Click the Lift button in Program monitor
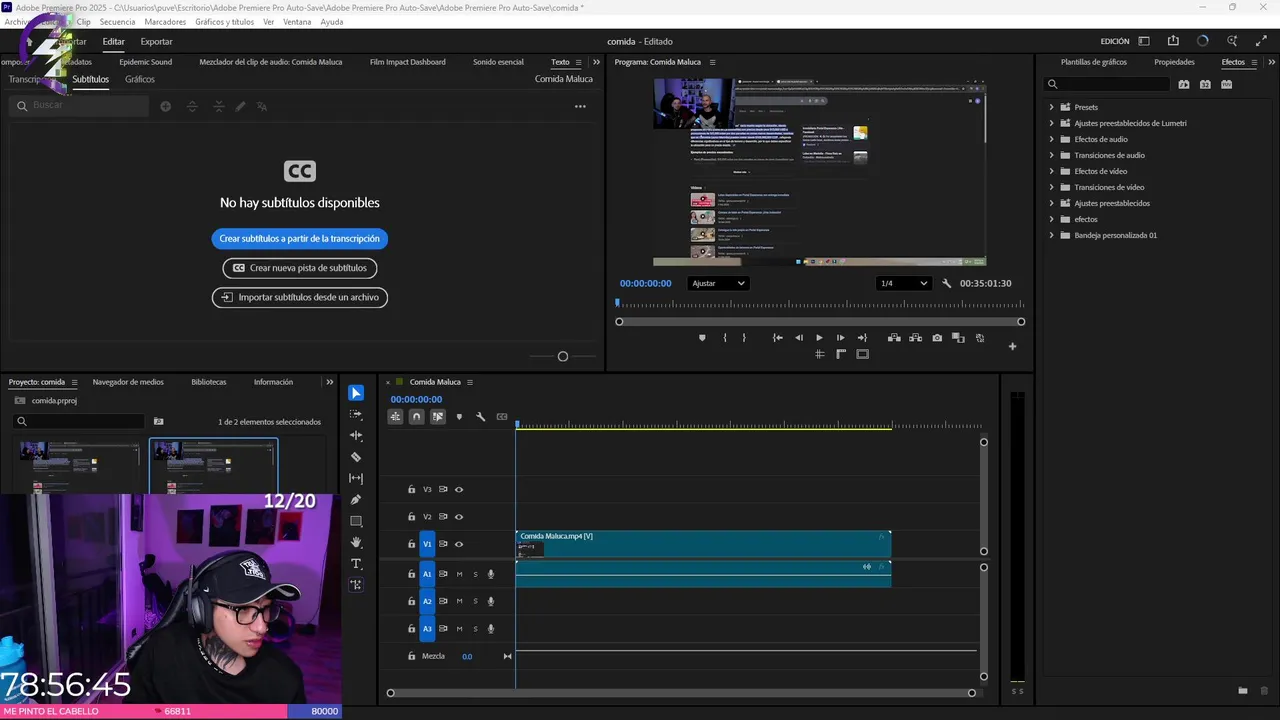The image size is (1280, 720). click(x=894, y=338)
